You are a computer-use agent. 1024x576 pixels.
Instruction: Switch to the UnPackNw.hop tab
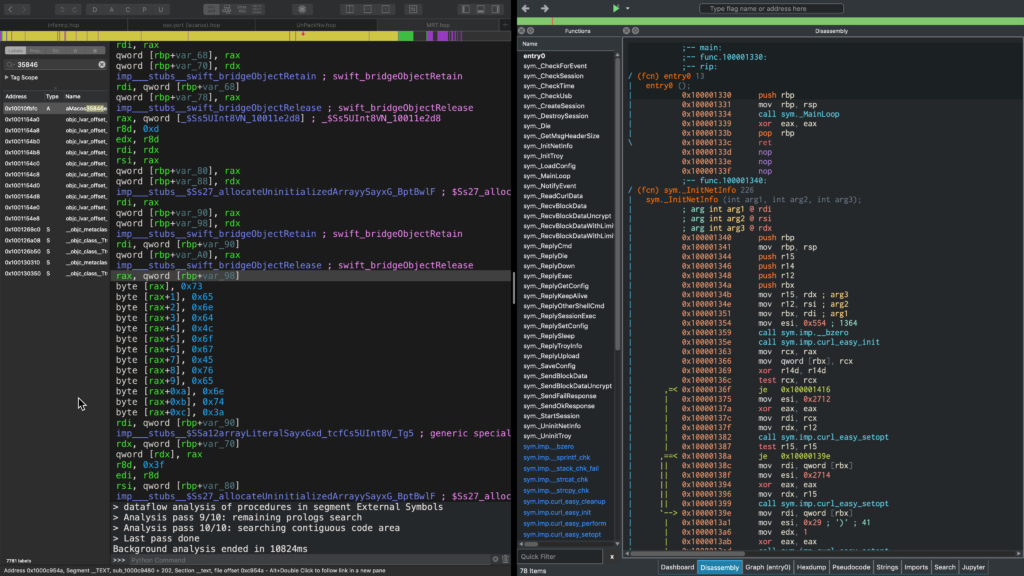(317, 23)
